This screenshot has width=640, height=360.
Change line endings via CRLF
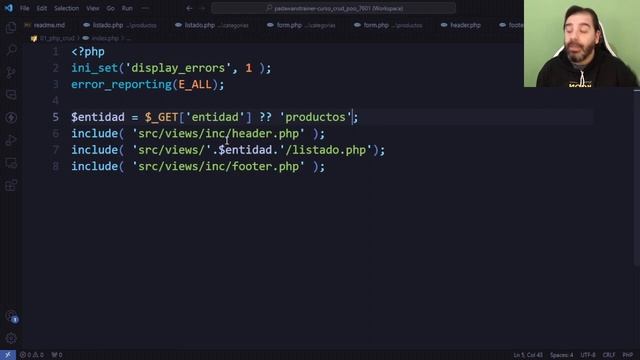pos(609,355)
